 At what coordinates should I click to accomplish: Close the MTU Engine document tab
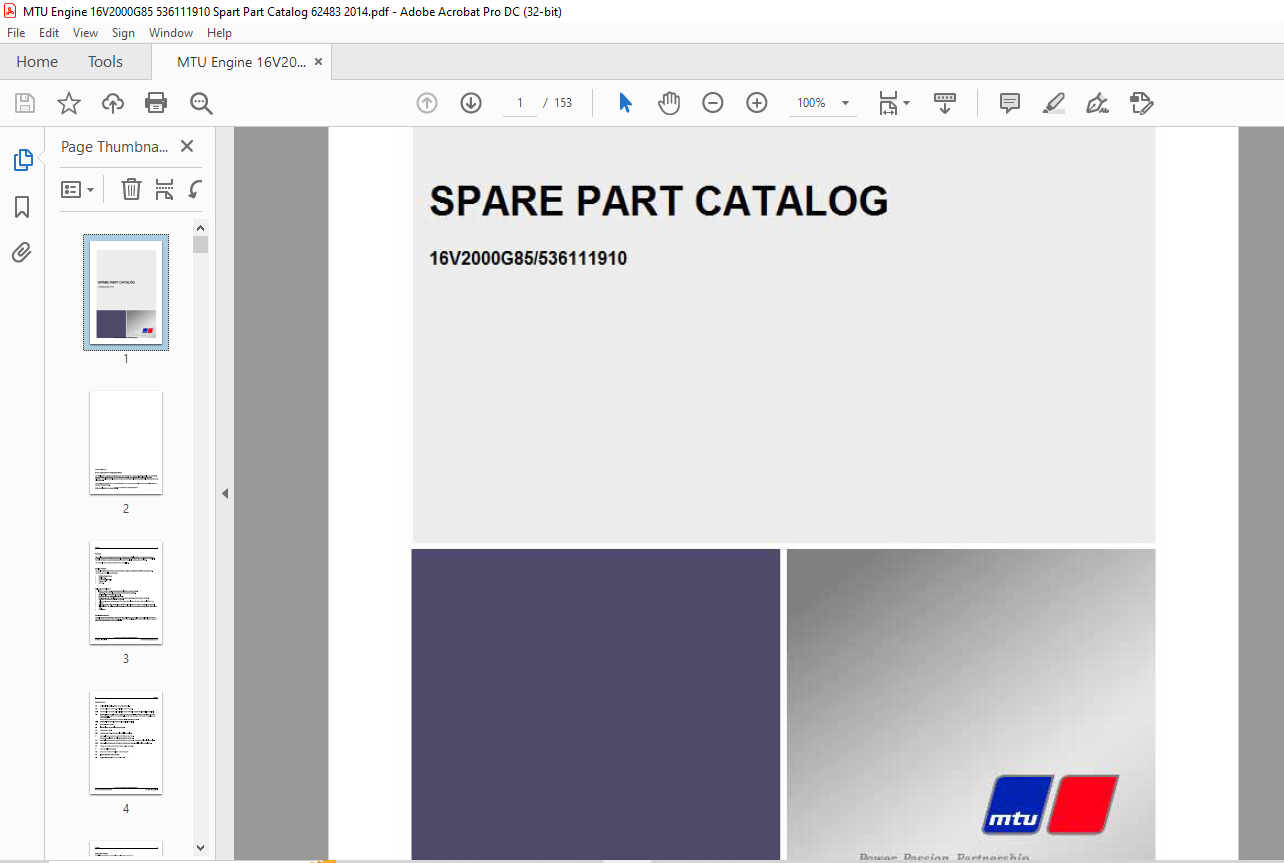click(319, 62)
